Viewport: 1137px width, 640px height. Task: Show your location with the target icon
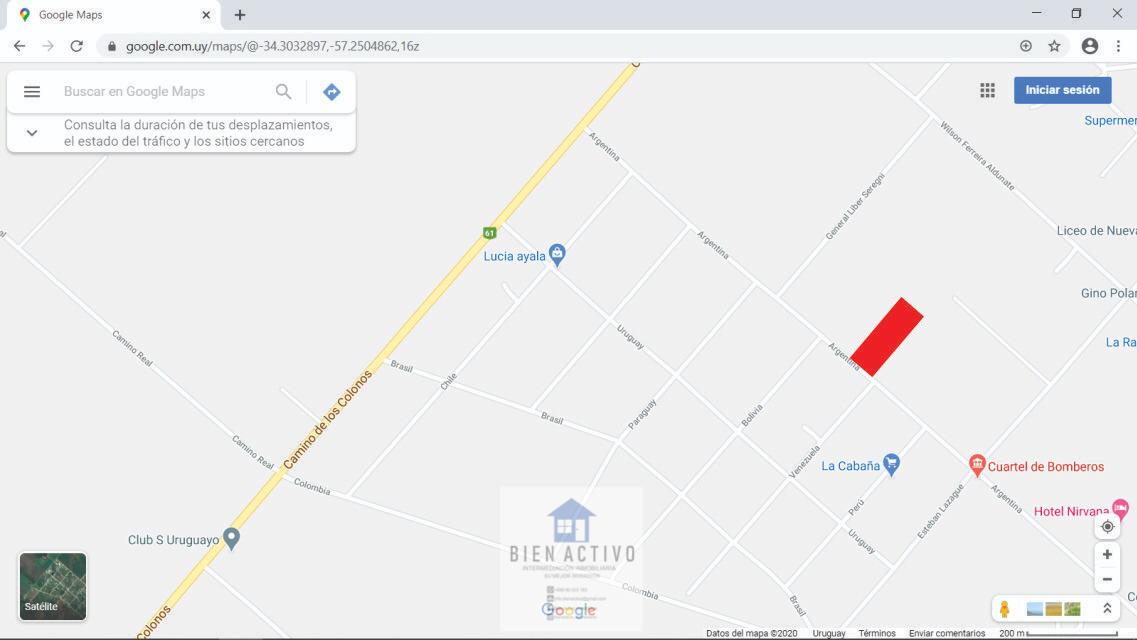pyautogui.click(x=1107, y=527)
